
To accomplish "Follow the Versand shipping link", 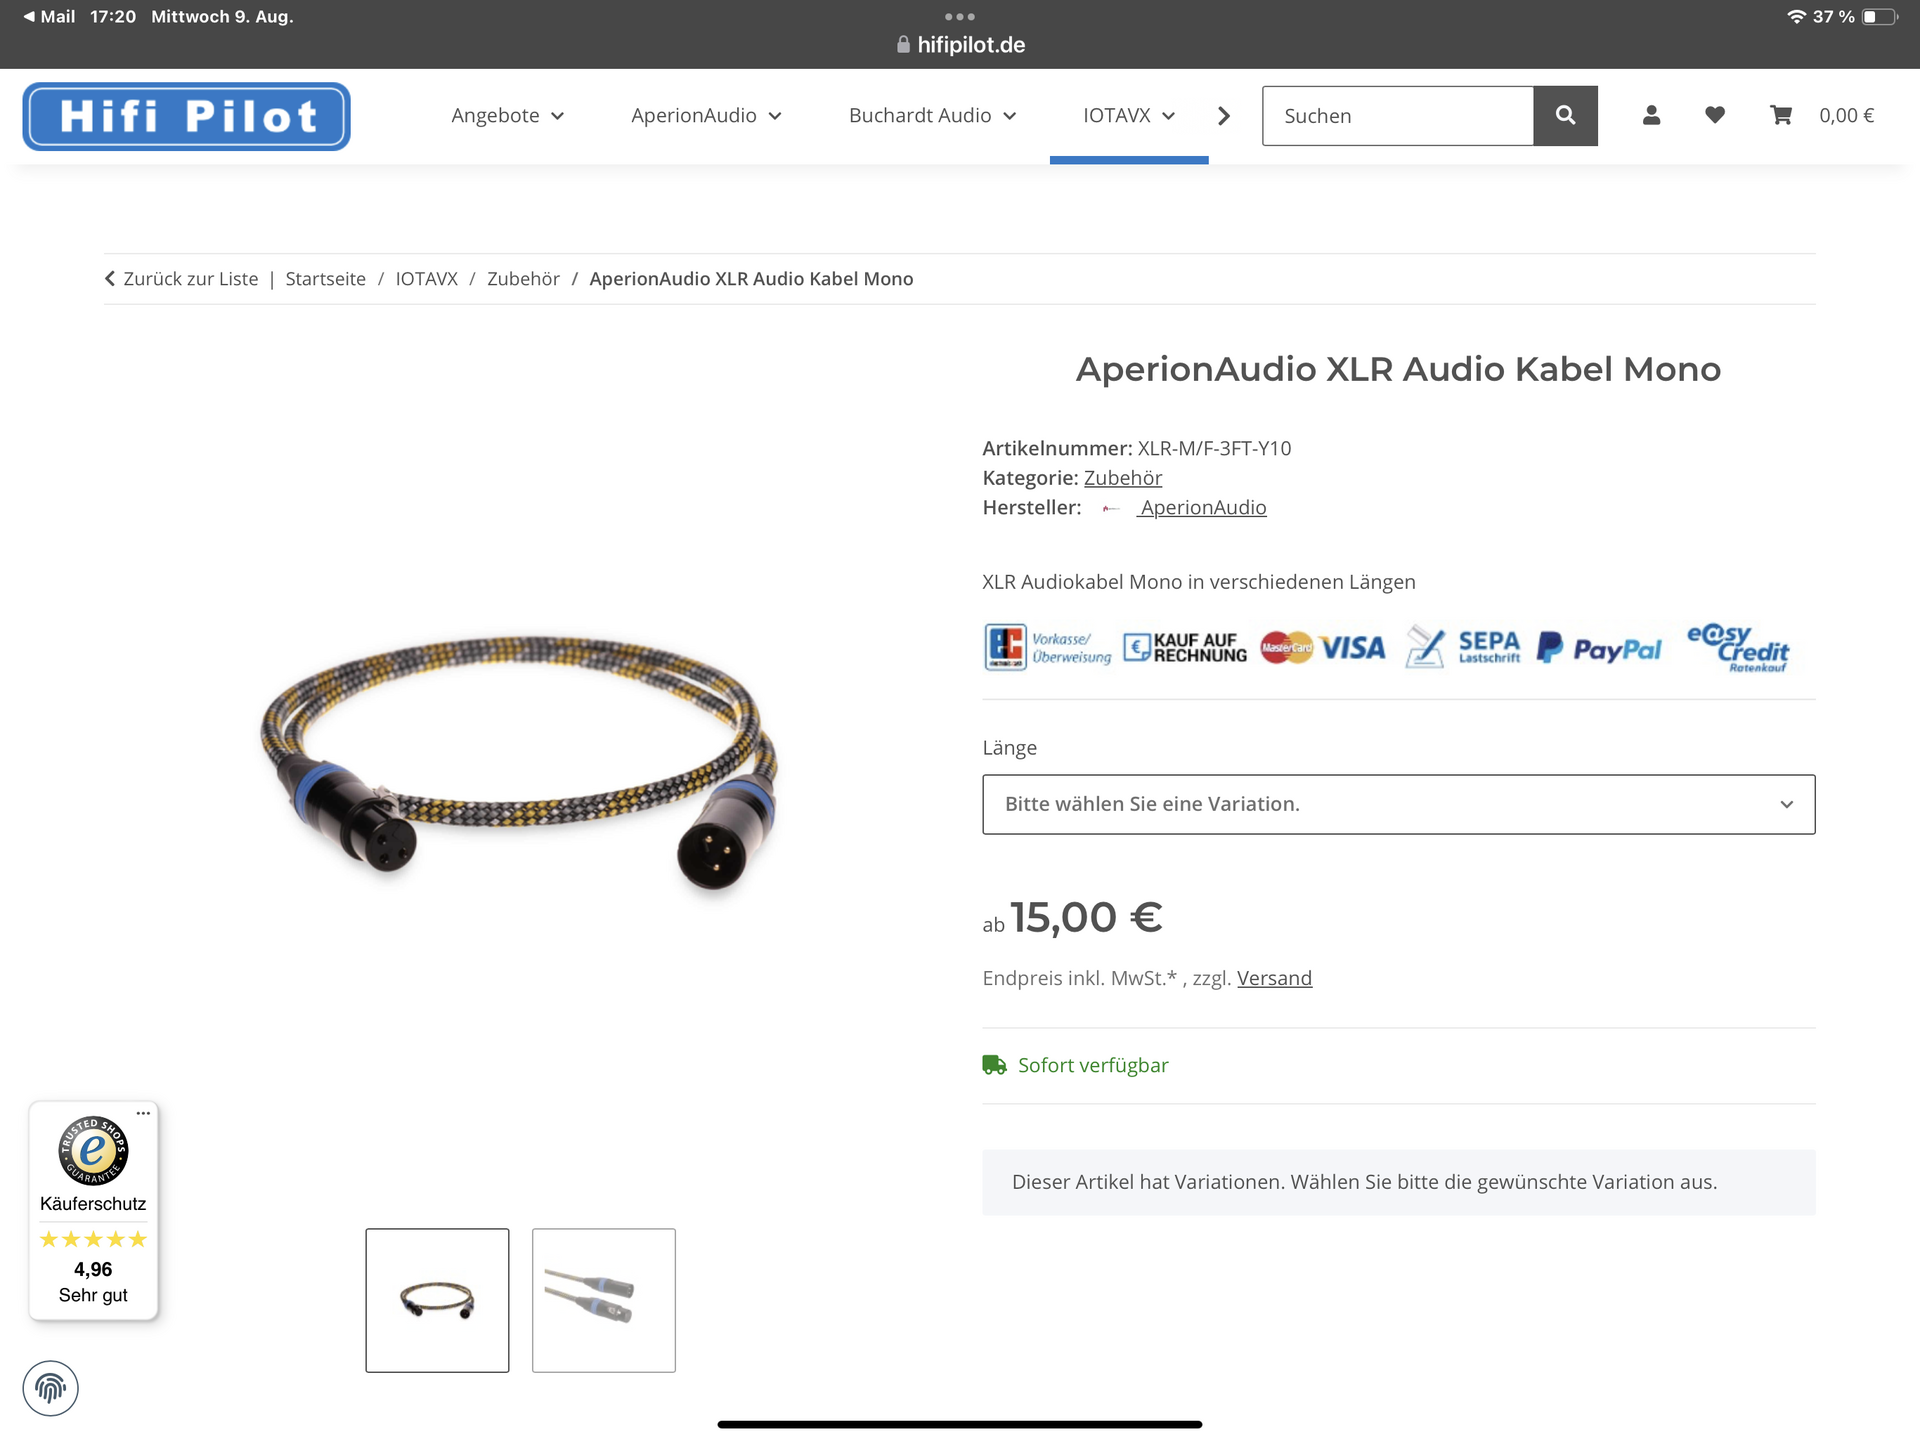I will [x=1274, y=978].
